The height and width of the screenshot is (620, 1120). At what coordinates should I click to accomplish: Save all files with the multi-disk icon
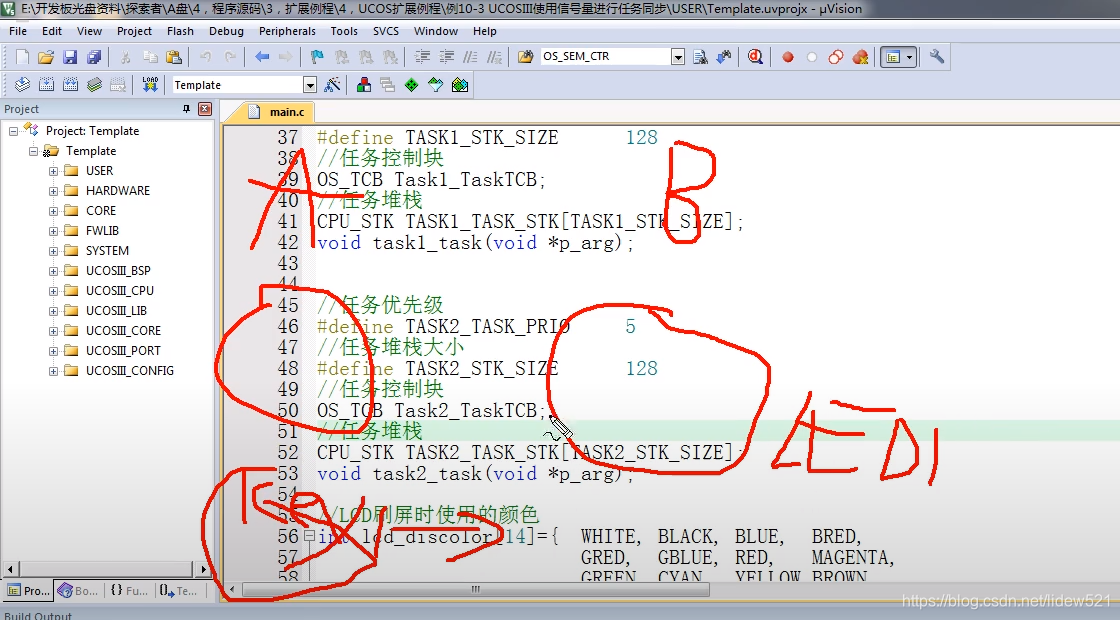pos(94,57)
